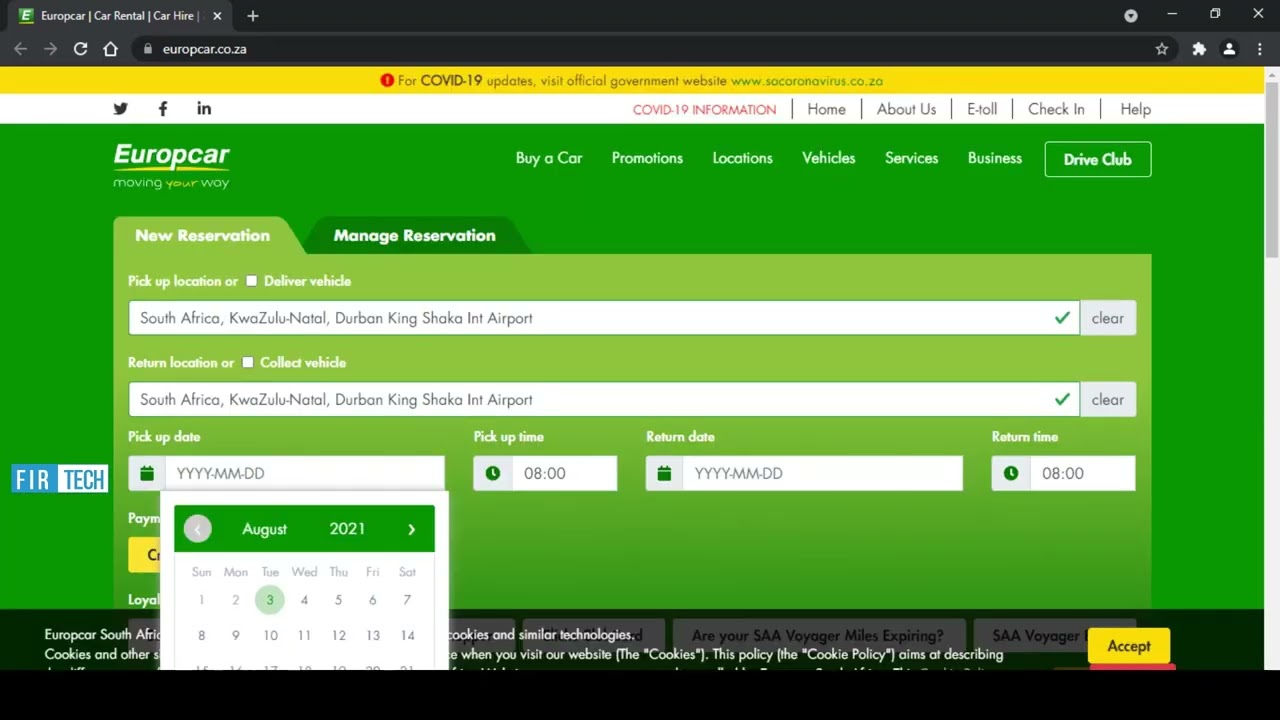Image resolution: width=1280 pixels, height=720 pixels.
Task: Click the Europcar logo
Action: [172, 166]
